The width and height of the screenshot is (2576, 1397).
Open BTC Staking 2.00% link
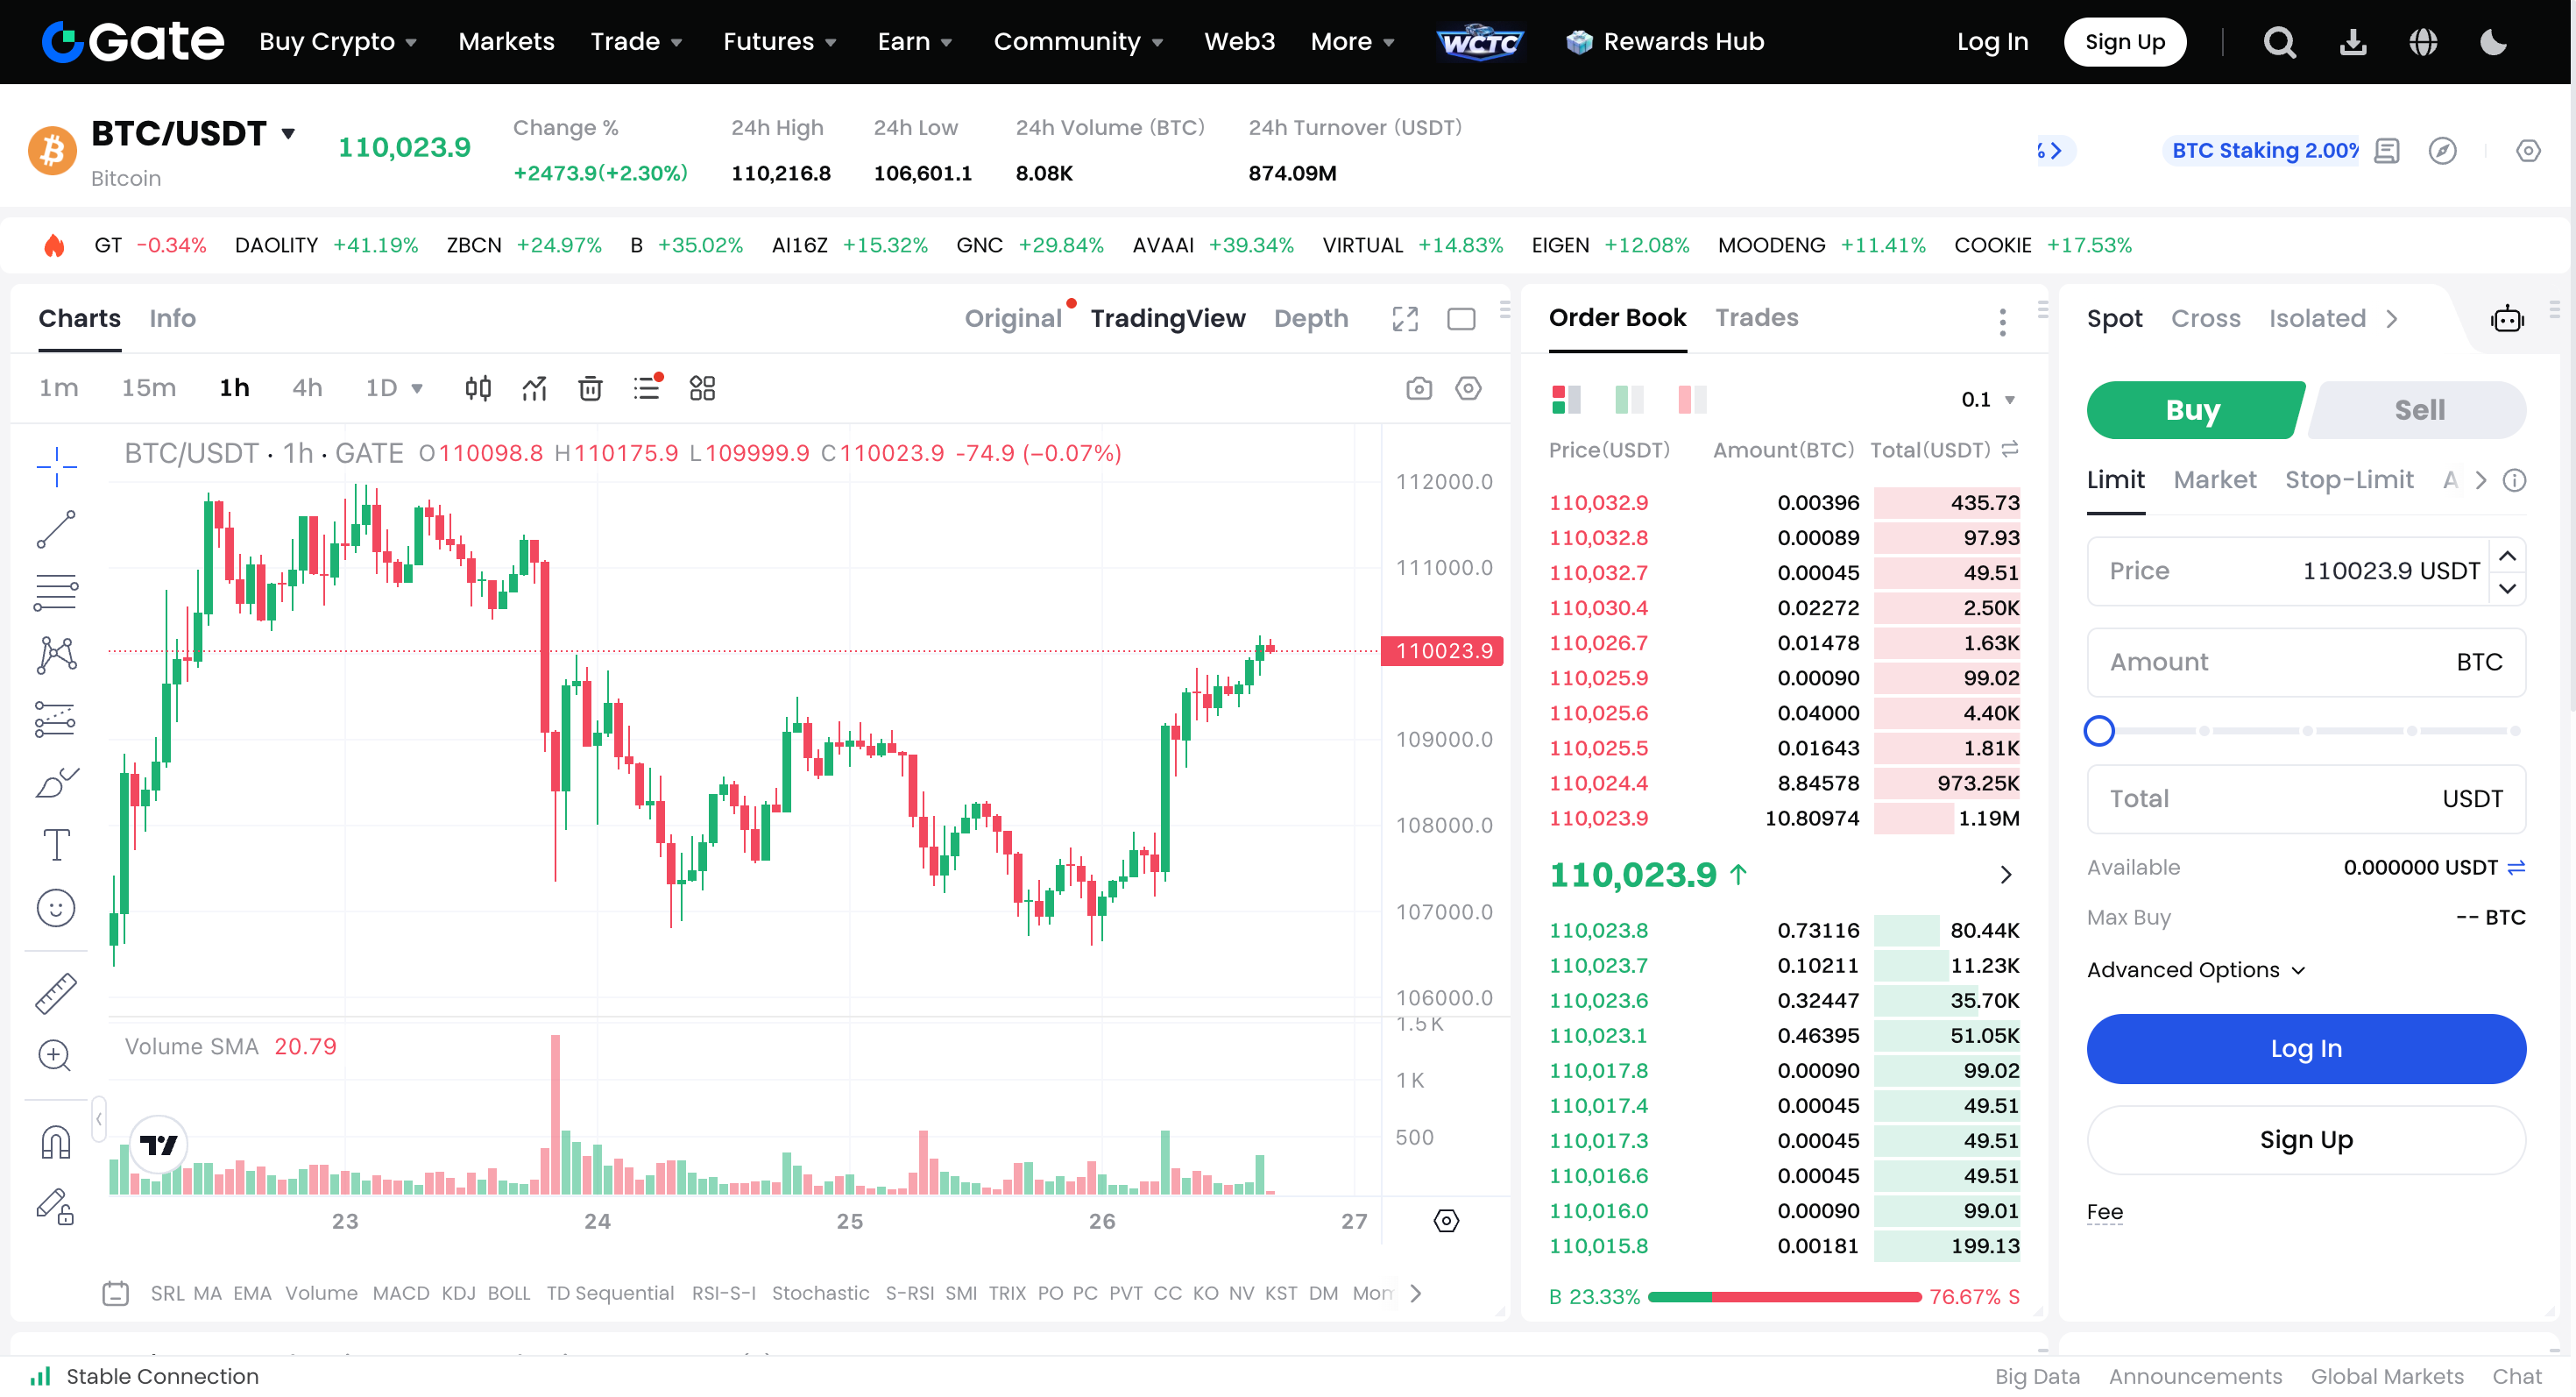[2264, 150]
